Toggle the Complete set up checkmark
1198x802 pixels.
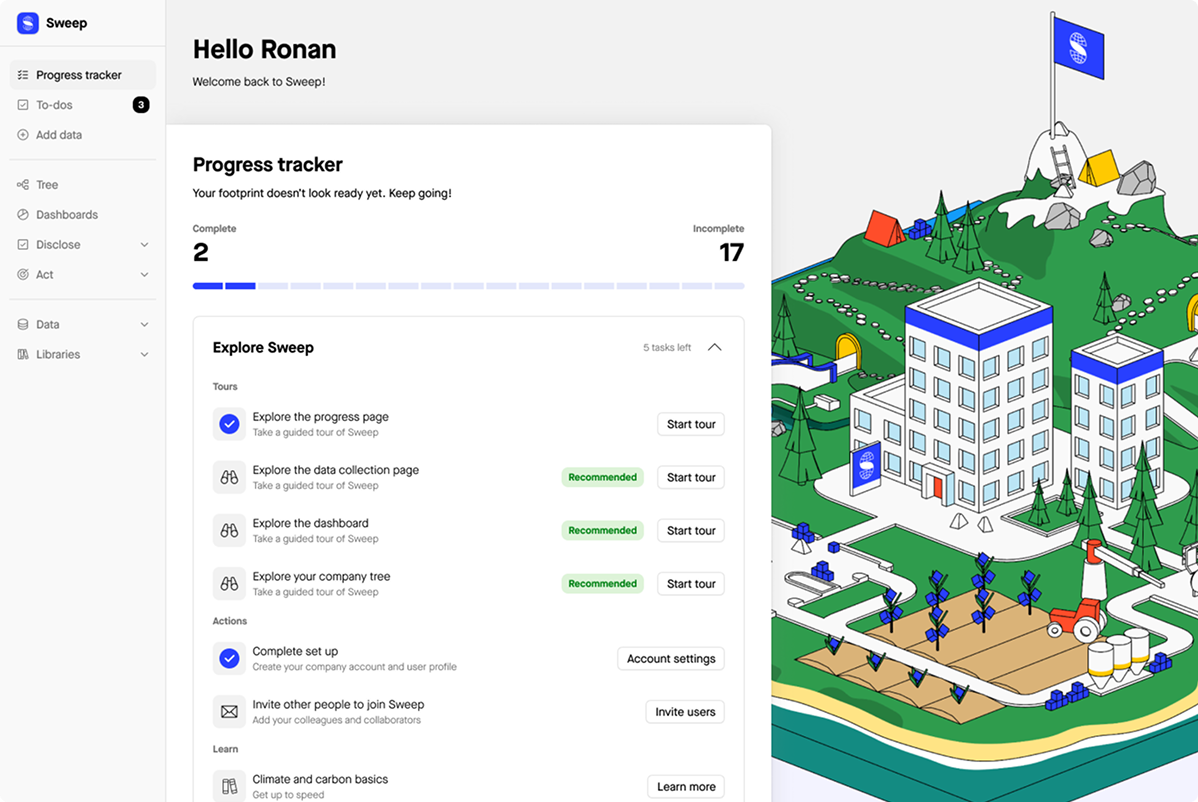(x=229, y=658)
